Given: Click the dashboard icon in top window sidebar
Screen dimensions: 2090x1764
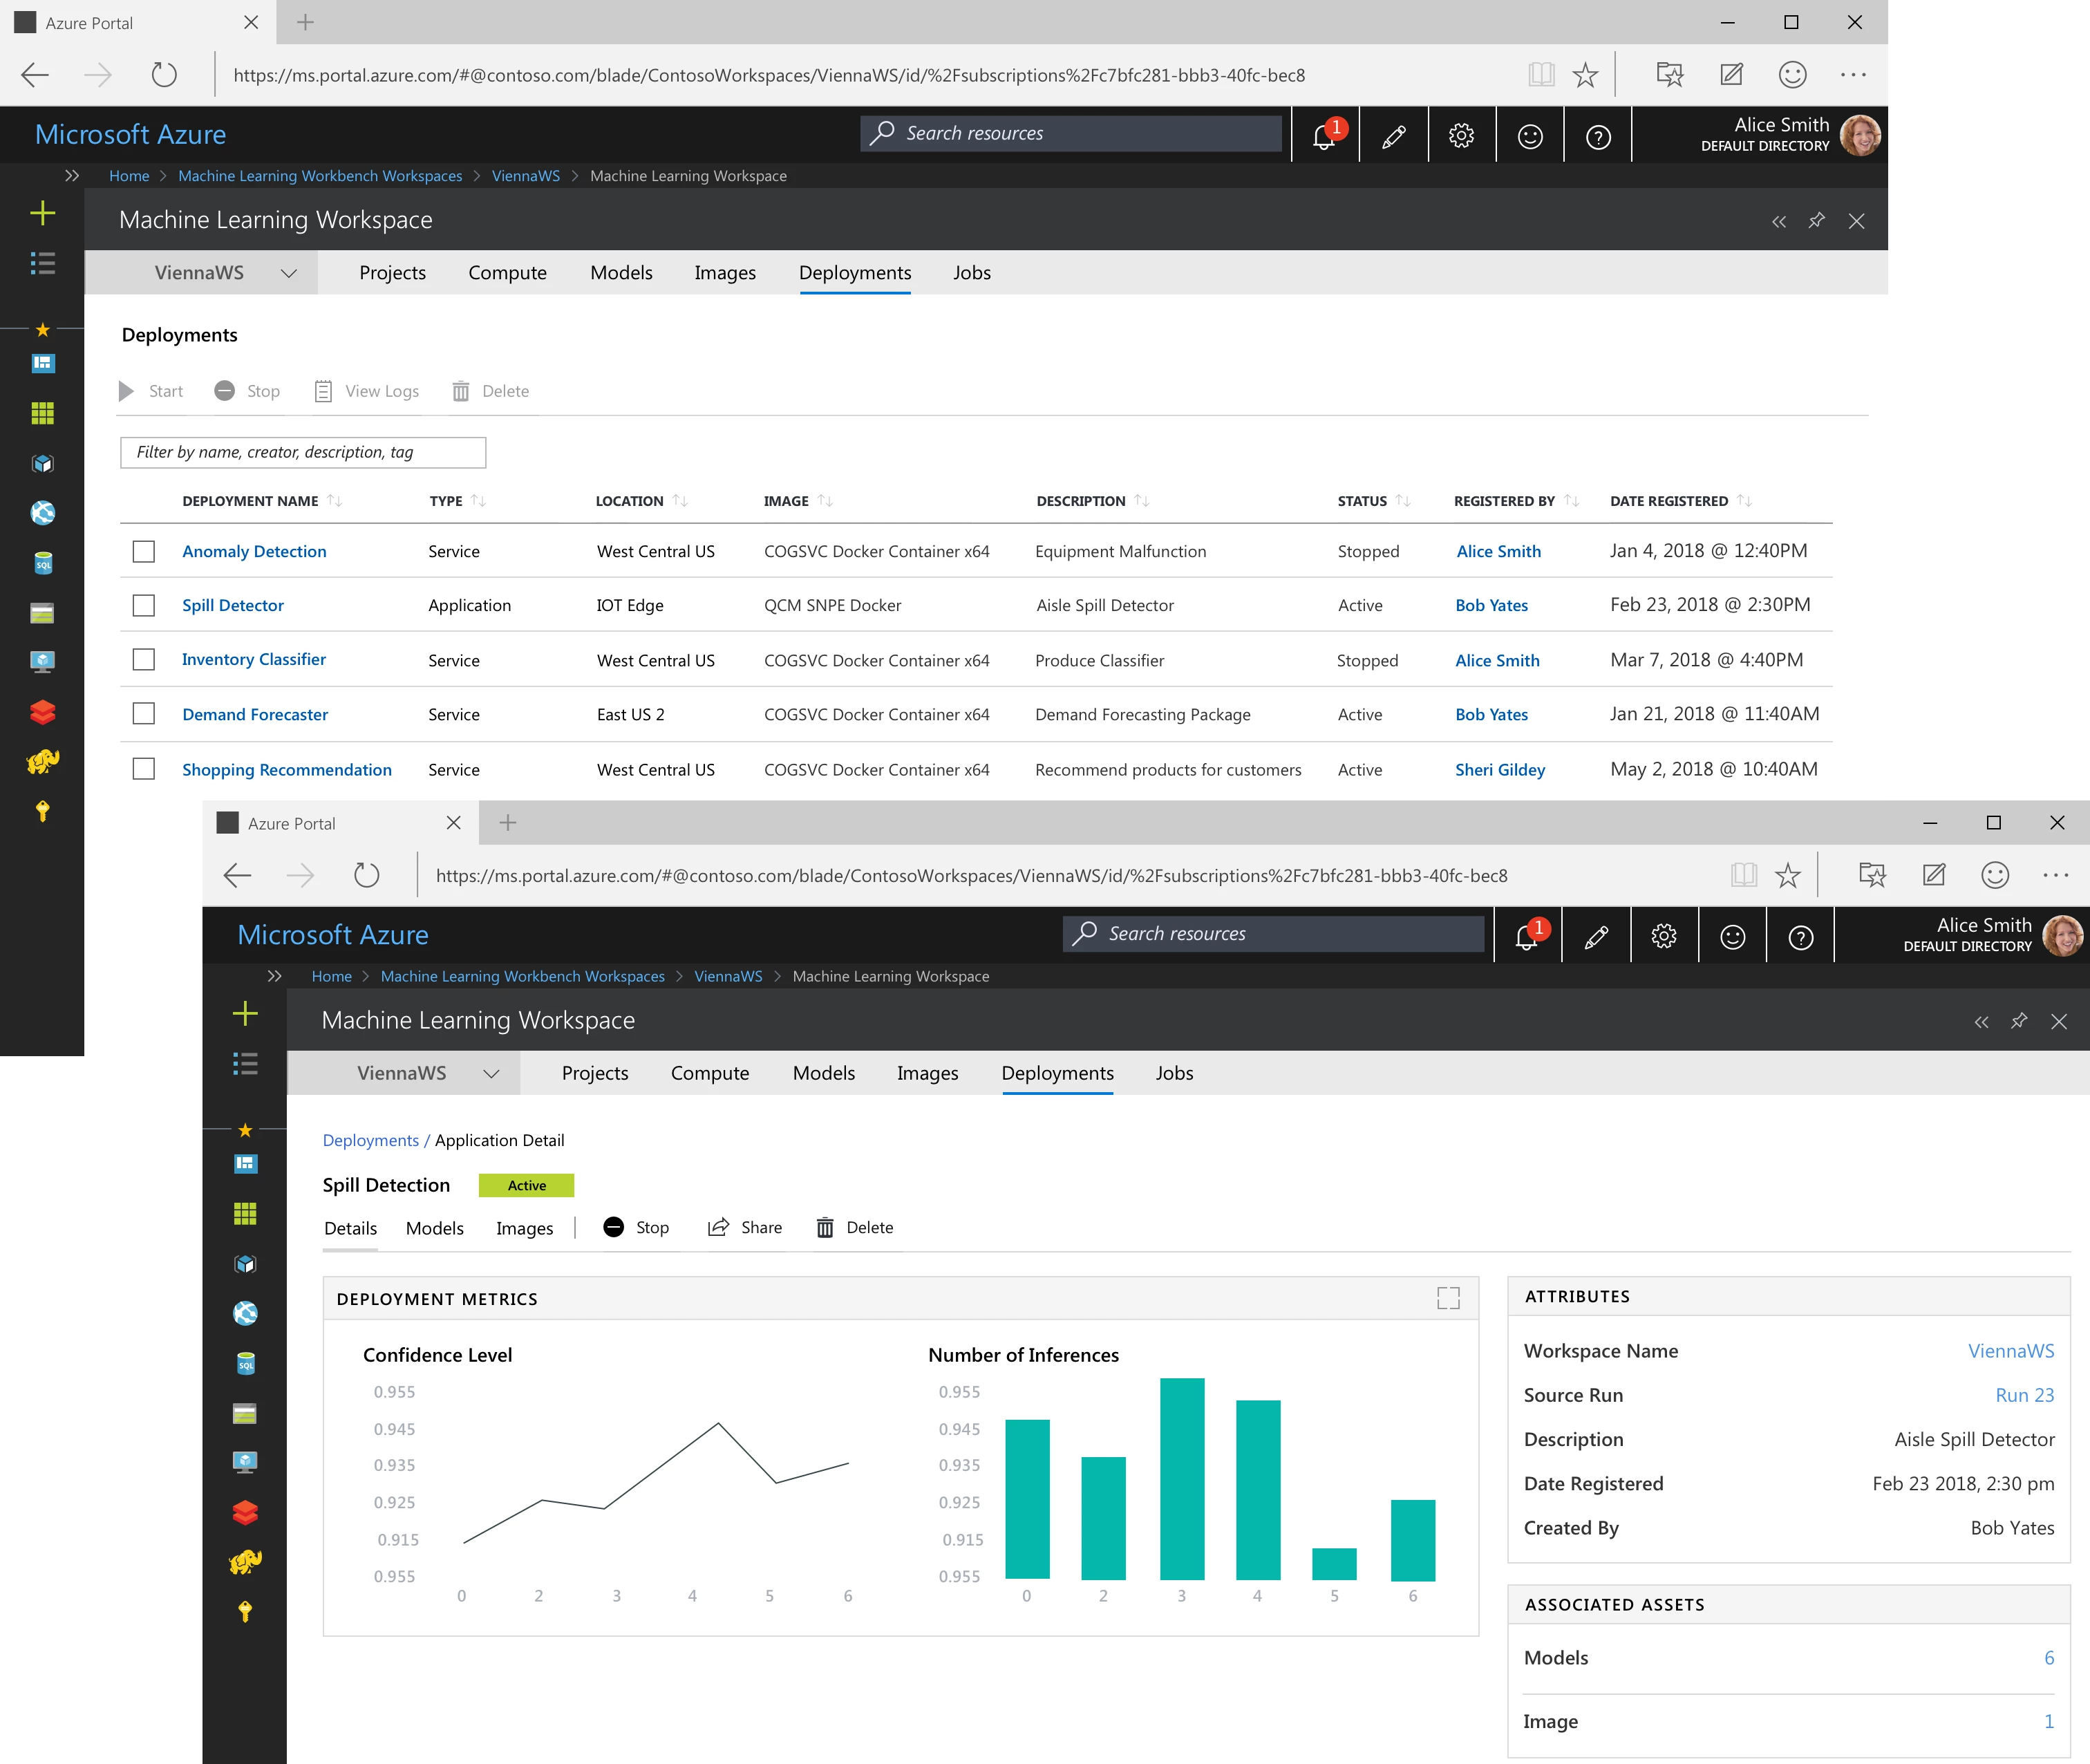Looking at the screenshot, I should [x=43, y=363].
